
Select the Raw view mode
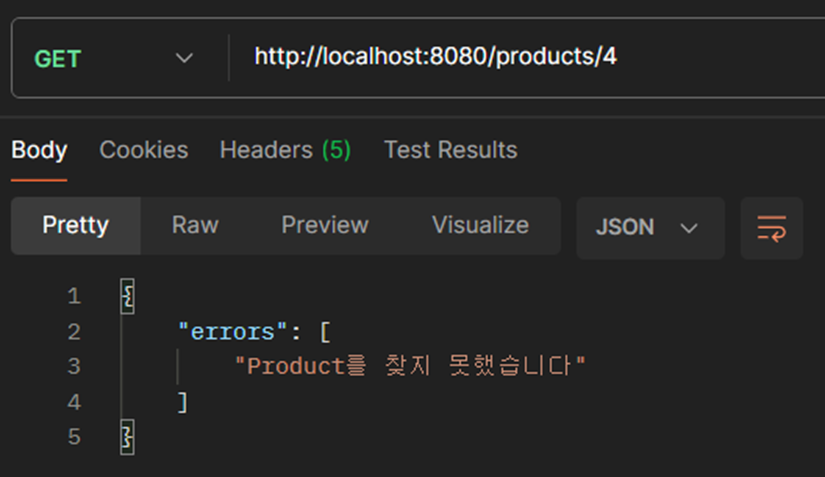[x=195, y=226]
